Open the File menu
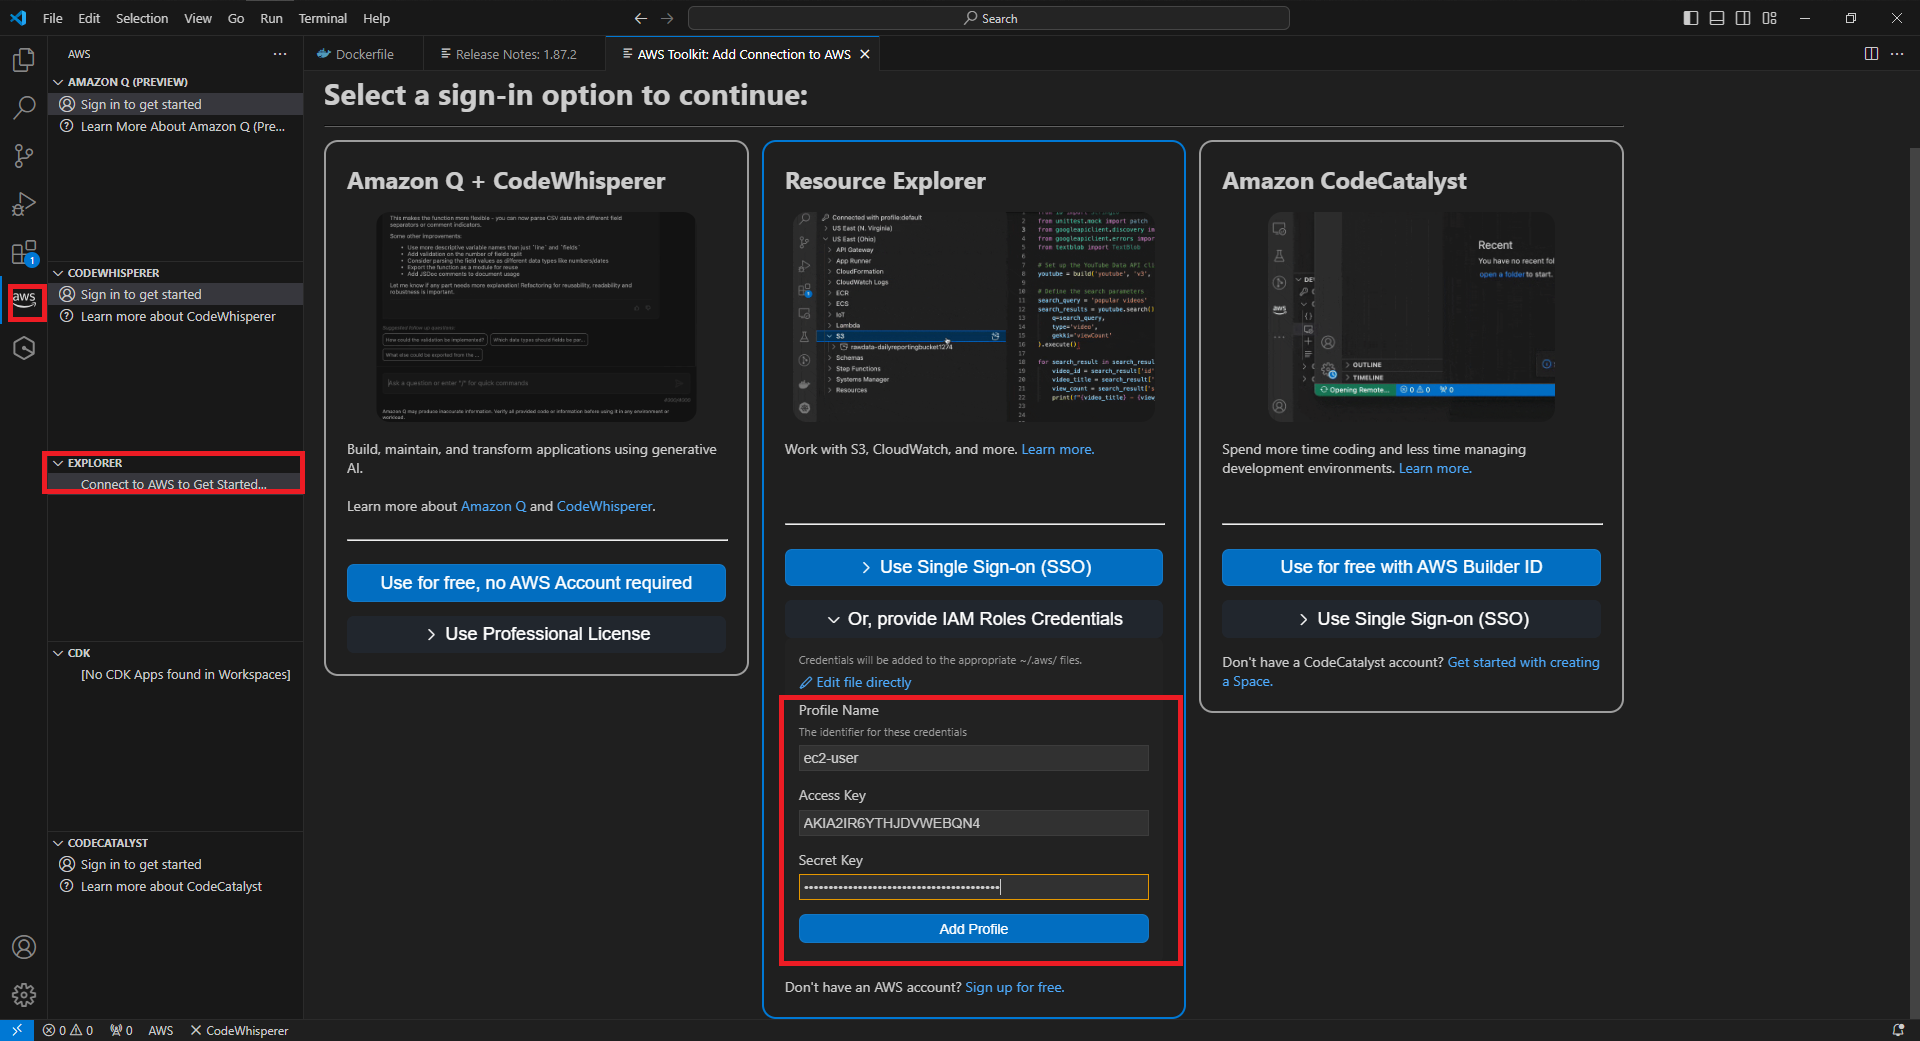This screenshot has width=1920, height=1041. pyautogui.click(x=53, y=18)
